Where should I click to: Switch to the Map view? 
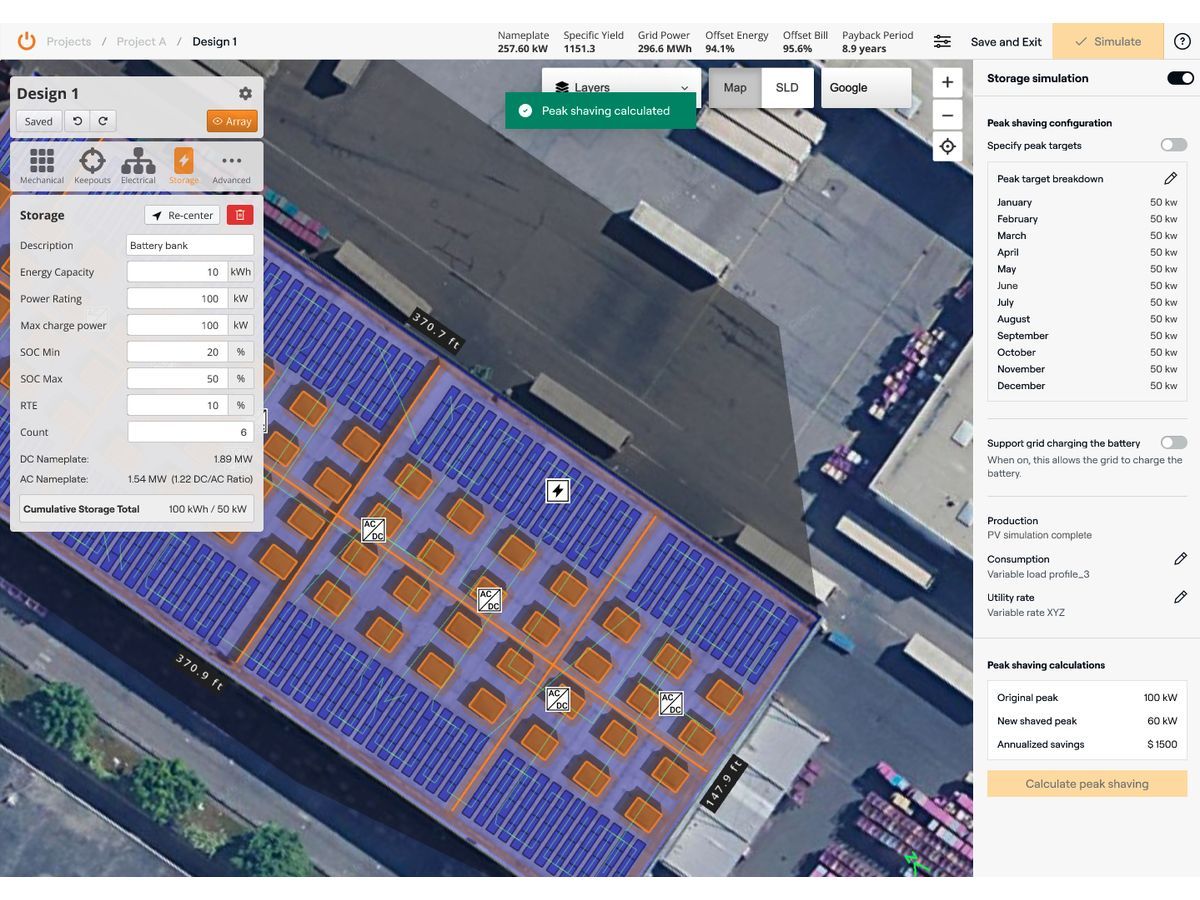(x=735, y=87)
